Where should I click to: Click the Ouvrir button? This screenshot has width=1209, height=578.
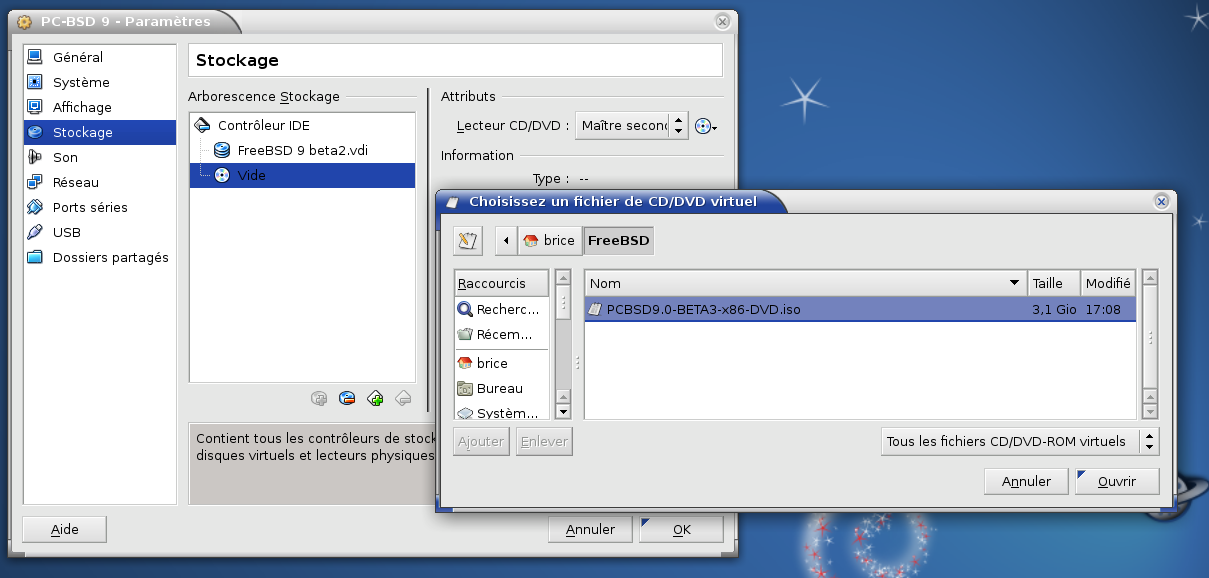[1117, 481]
